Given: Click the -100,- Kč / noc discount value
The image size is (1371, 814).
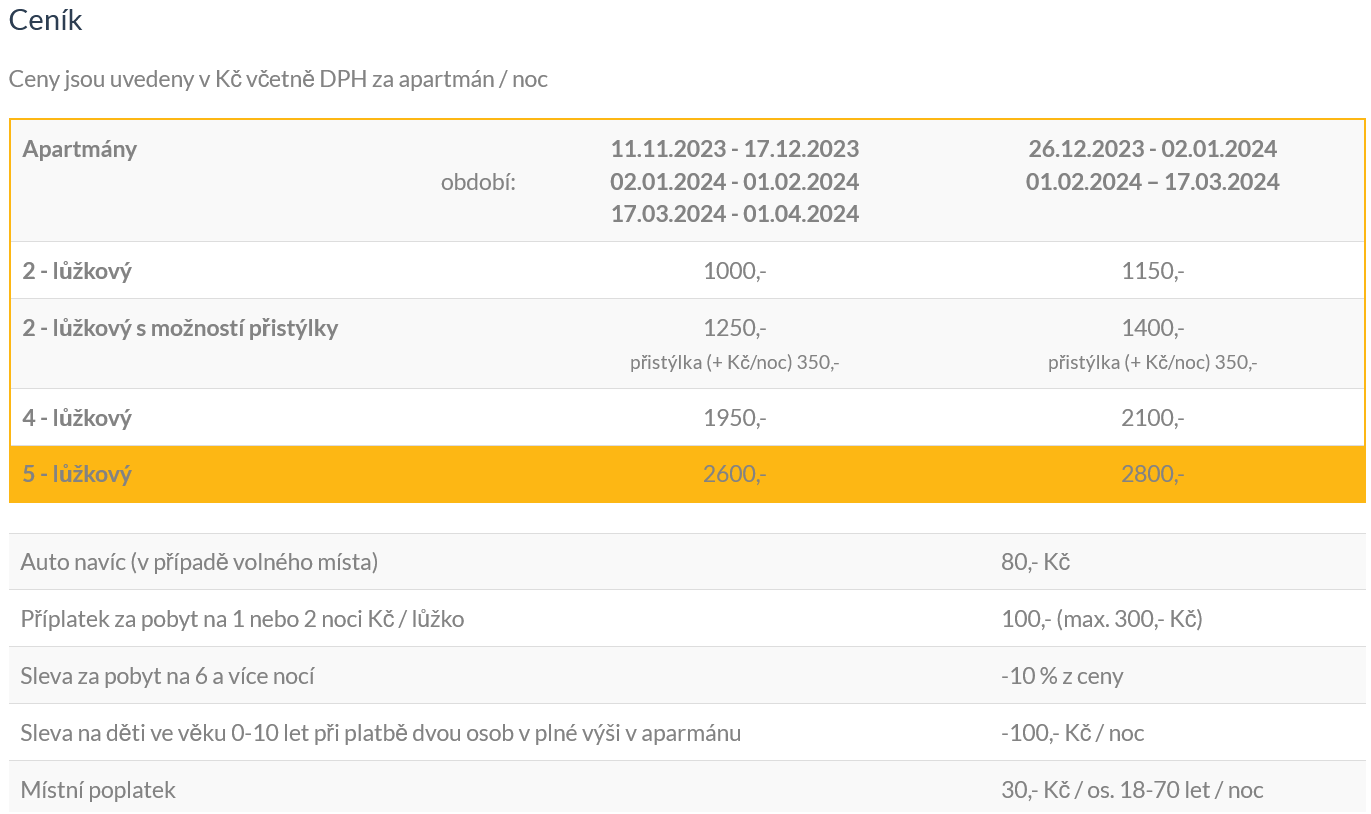Looking at the screenshot, I should pyautogui.click(x=1072, y=733).
